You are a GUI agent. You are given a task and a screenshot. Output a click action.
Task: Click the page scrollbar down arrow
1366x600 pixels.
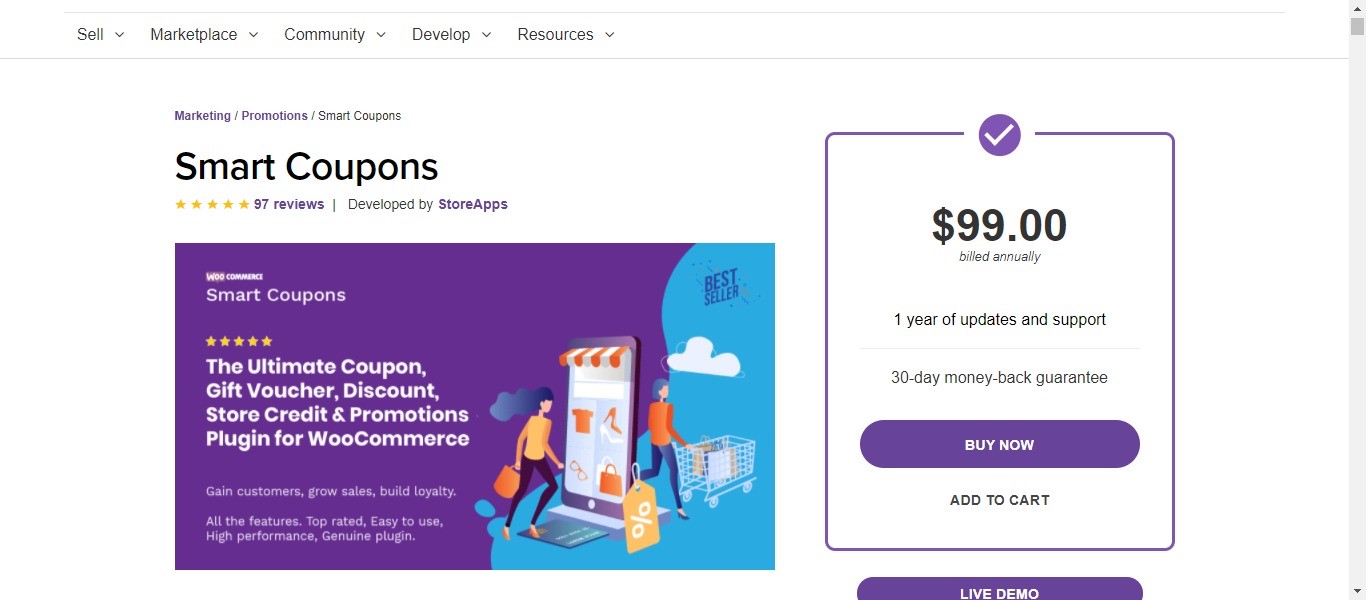1357,591
